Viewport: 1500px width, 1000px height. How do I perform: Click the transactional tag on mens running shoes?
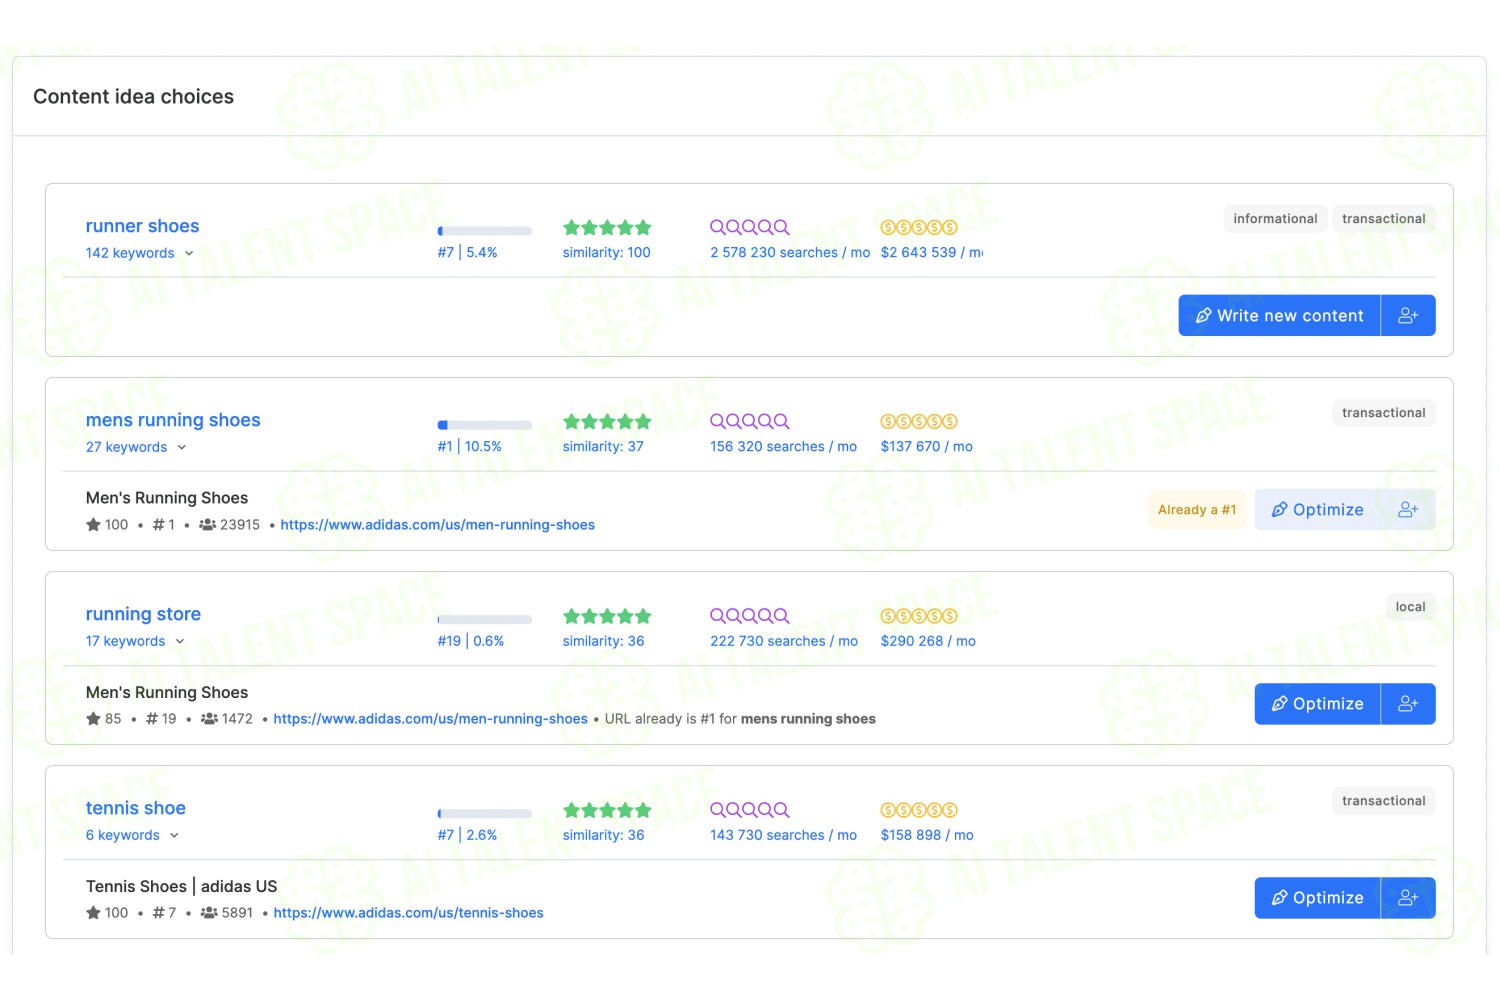1384,412
